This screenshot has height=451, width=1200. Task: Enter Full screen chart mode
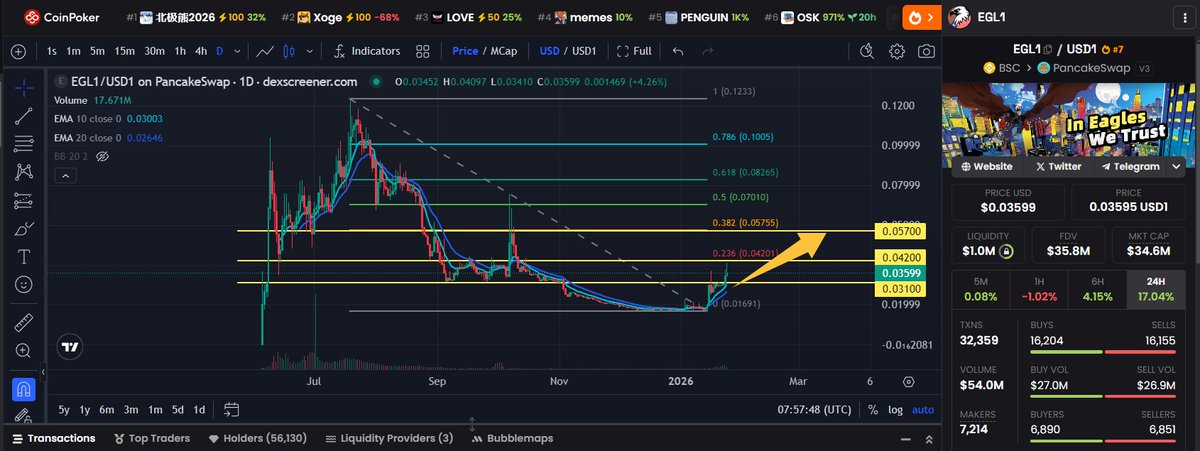pos(634,51)
